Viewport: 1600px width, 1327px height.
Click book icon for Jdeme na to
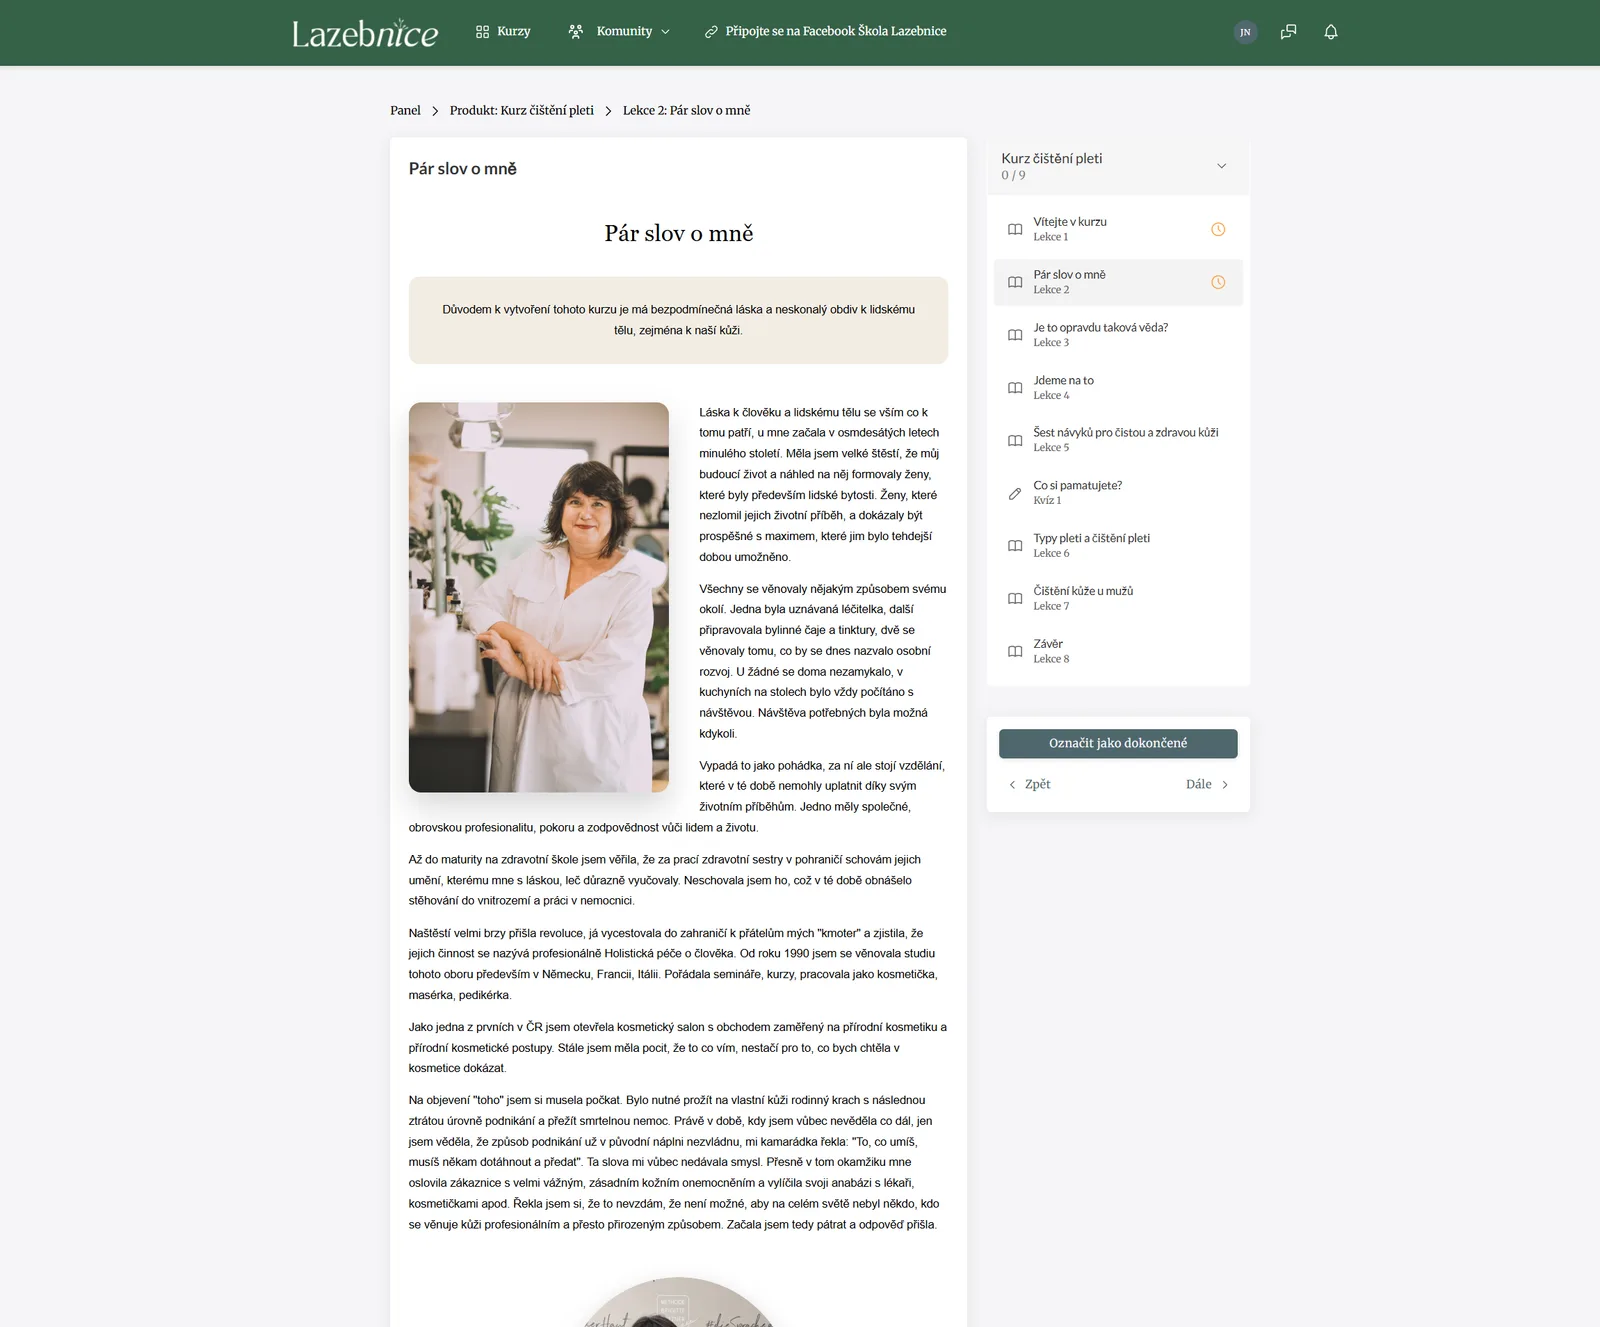1015,388
